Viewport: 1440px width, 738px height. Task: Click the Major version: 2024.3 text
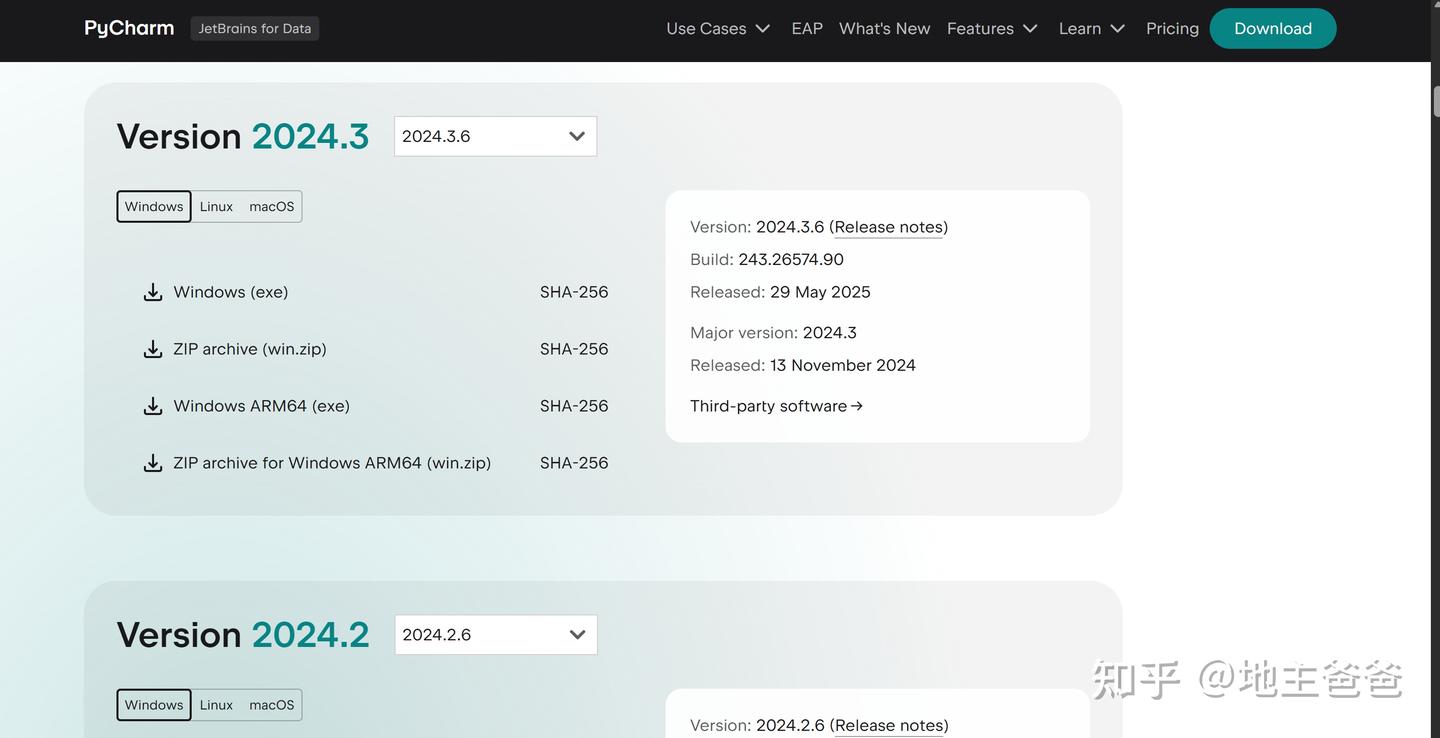[x=773, y=333]
